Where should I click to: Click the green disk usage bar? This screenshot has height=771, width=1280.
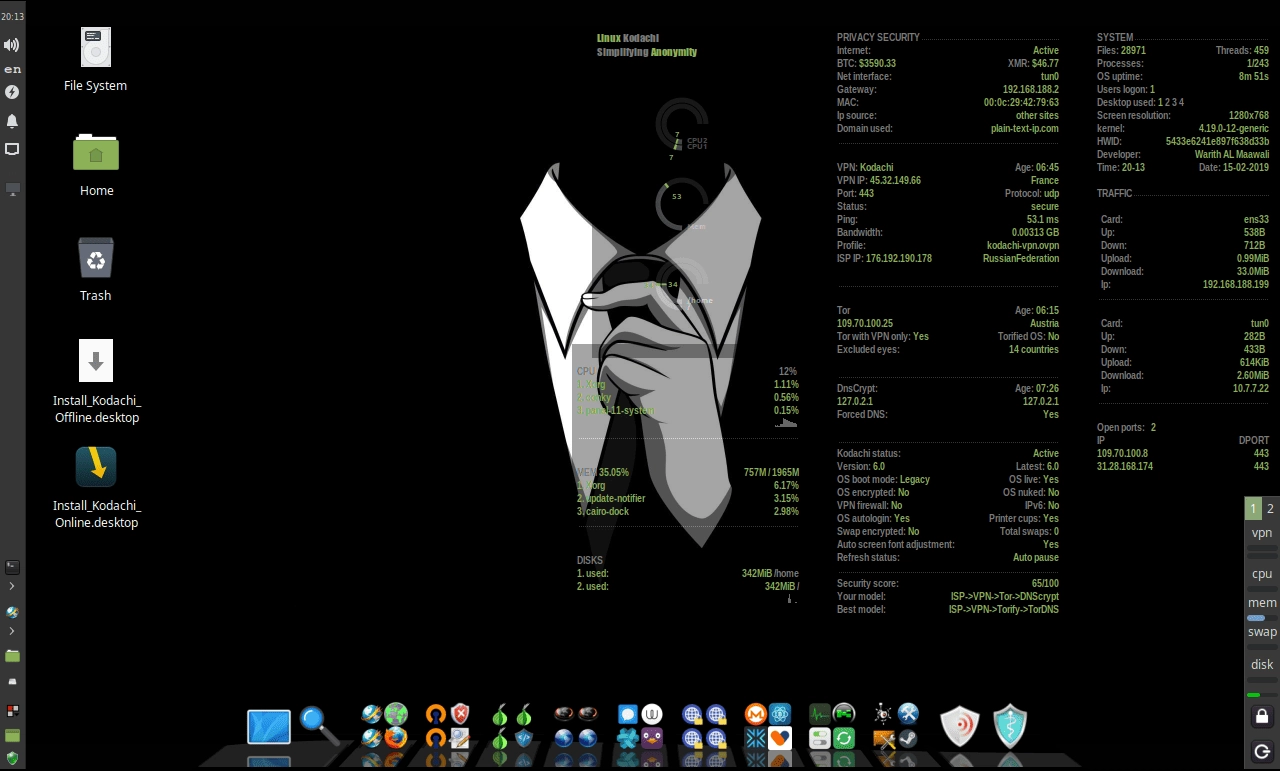1262,694
